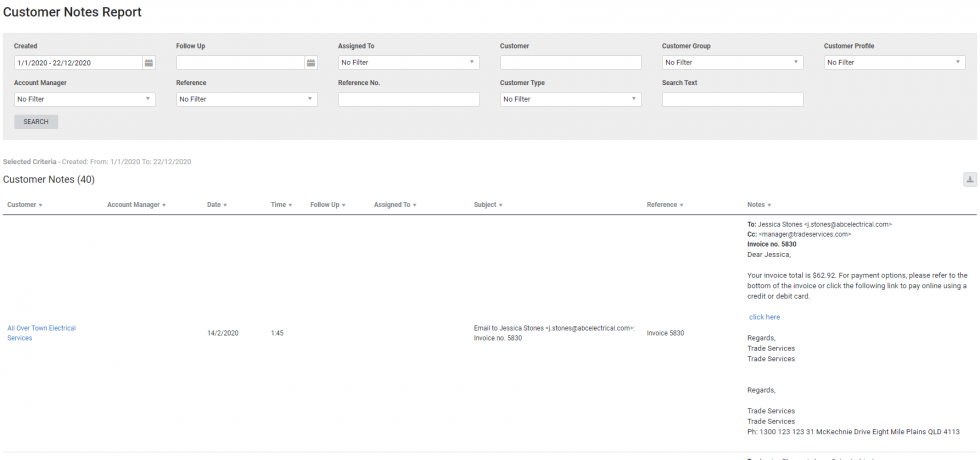Expand the Assigned To filter dropdown
This screenshot has width=980, height=460.
pos(408,62)
